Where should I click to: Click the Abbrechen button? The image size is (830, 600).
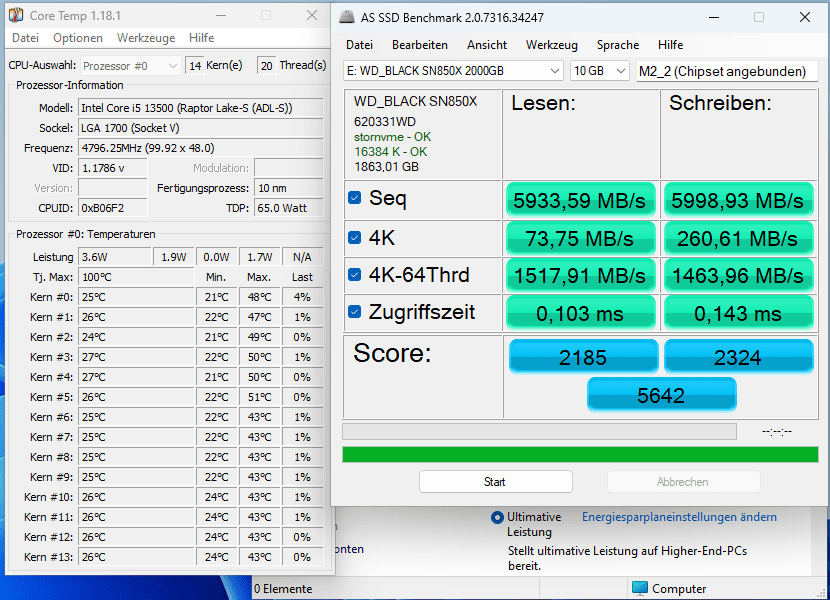[683, 481]
